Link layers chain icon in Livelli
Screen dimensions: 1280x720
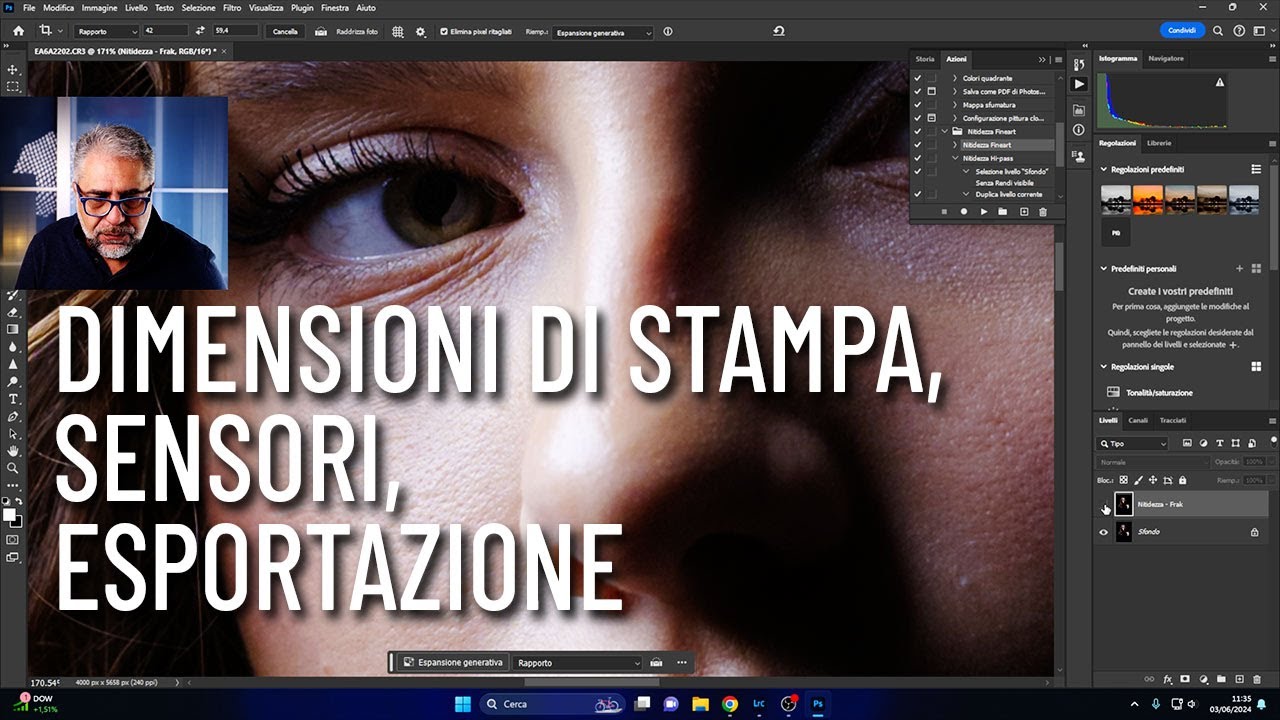click(x=1149, y=680)
